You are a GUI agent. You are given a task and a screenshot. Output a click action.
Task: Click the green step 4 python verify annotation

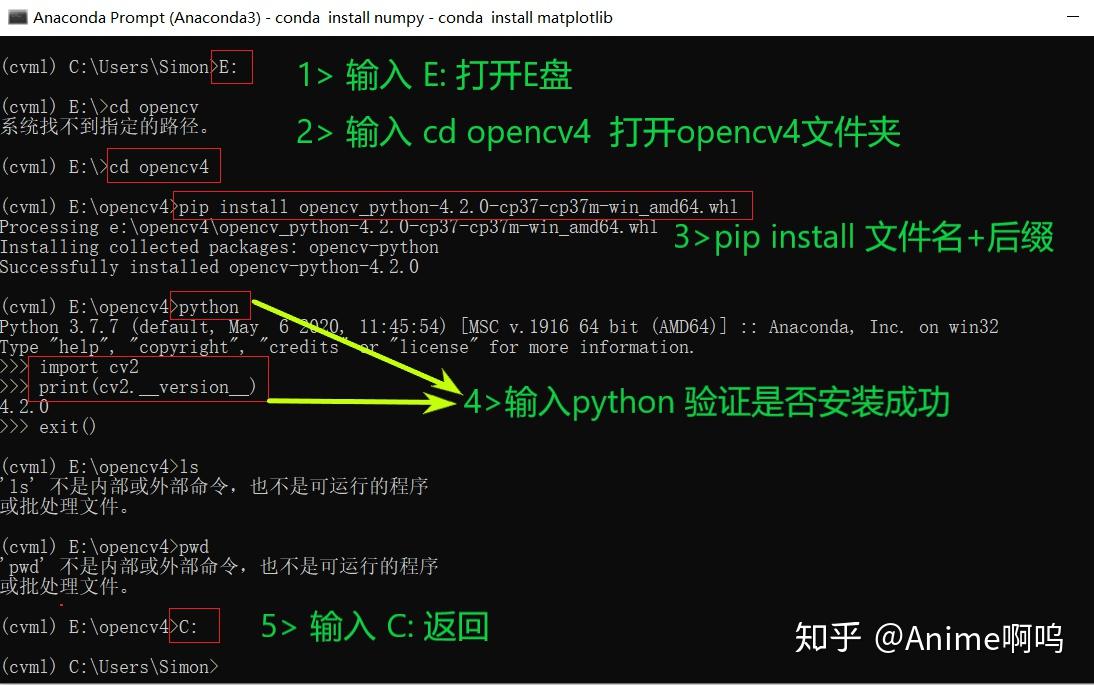(706, 402)
